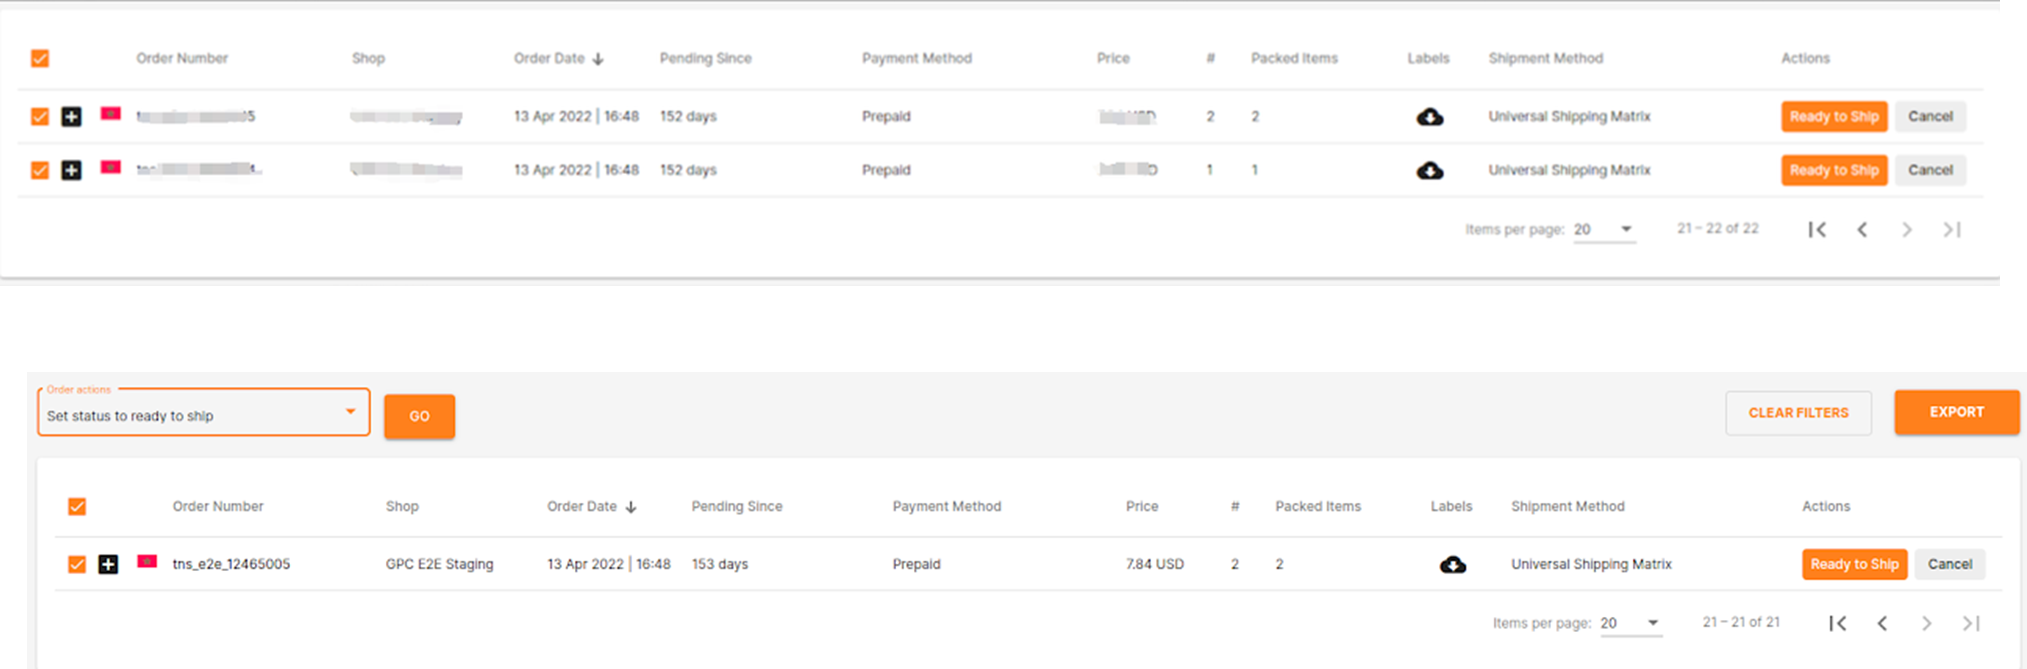Click the EXPORT button
The width and height of the screenshot is (2027, 669).
point(1956,412)
